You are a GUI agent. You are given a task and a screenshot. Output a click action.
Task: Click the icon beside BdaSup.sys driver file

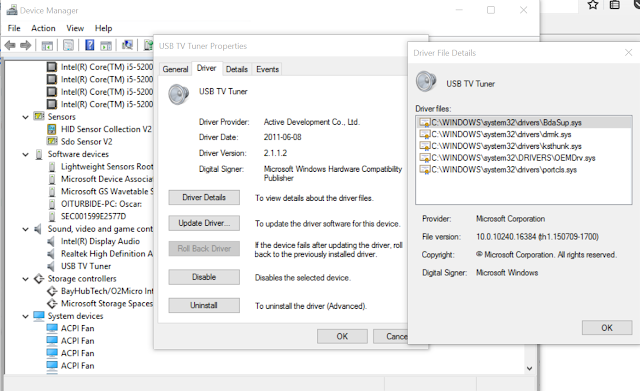pos(425,122)
